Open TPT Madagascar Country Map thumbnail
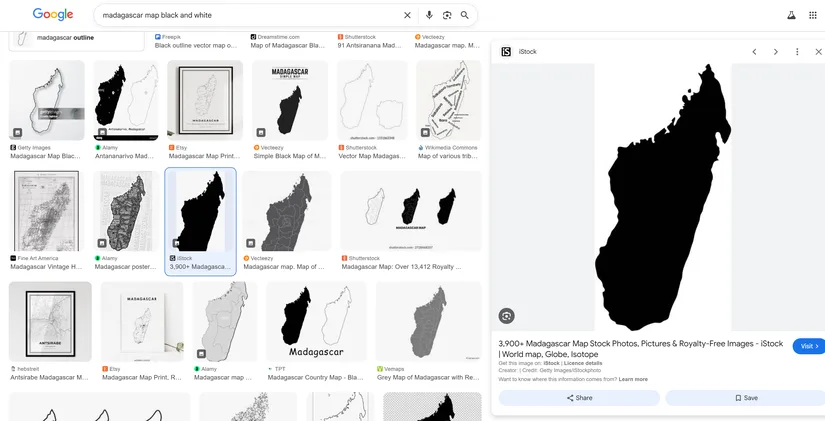Screen dimensions: 825x421 click(317, 322)
